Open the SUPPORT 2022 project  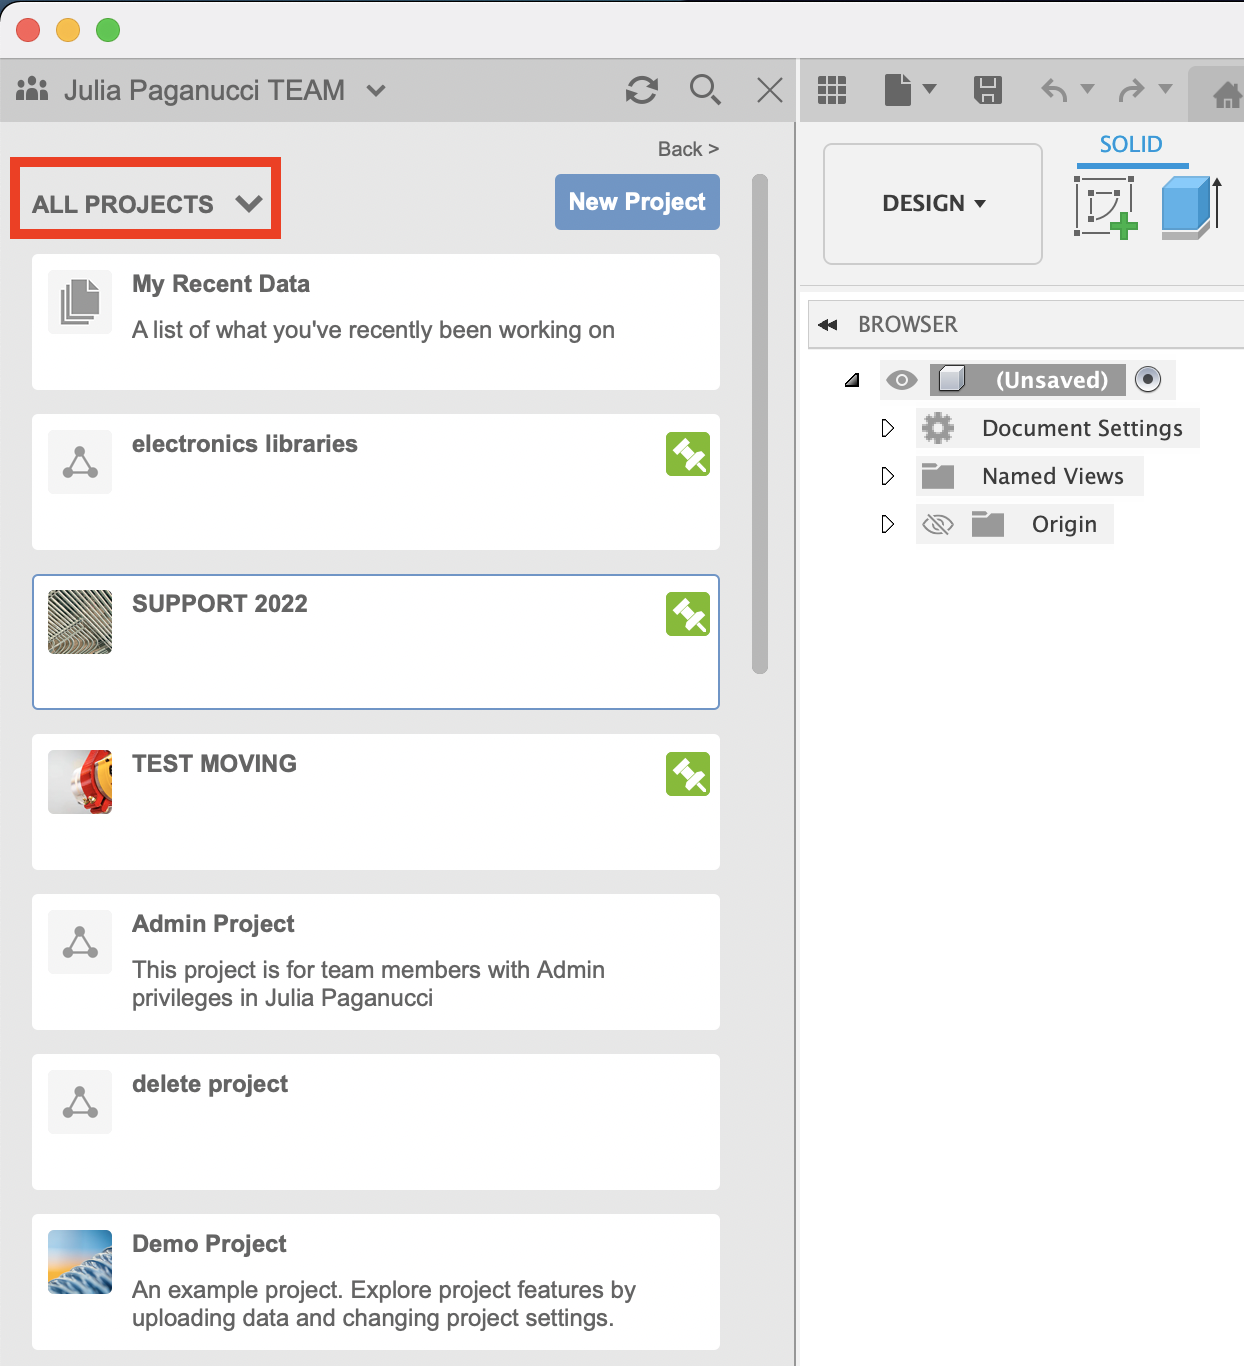[x=376, y=642]
